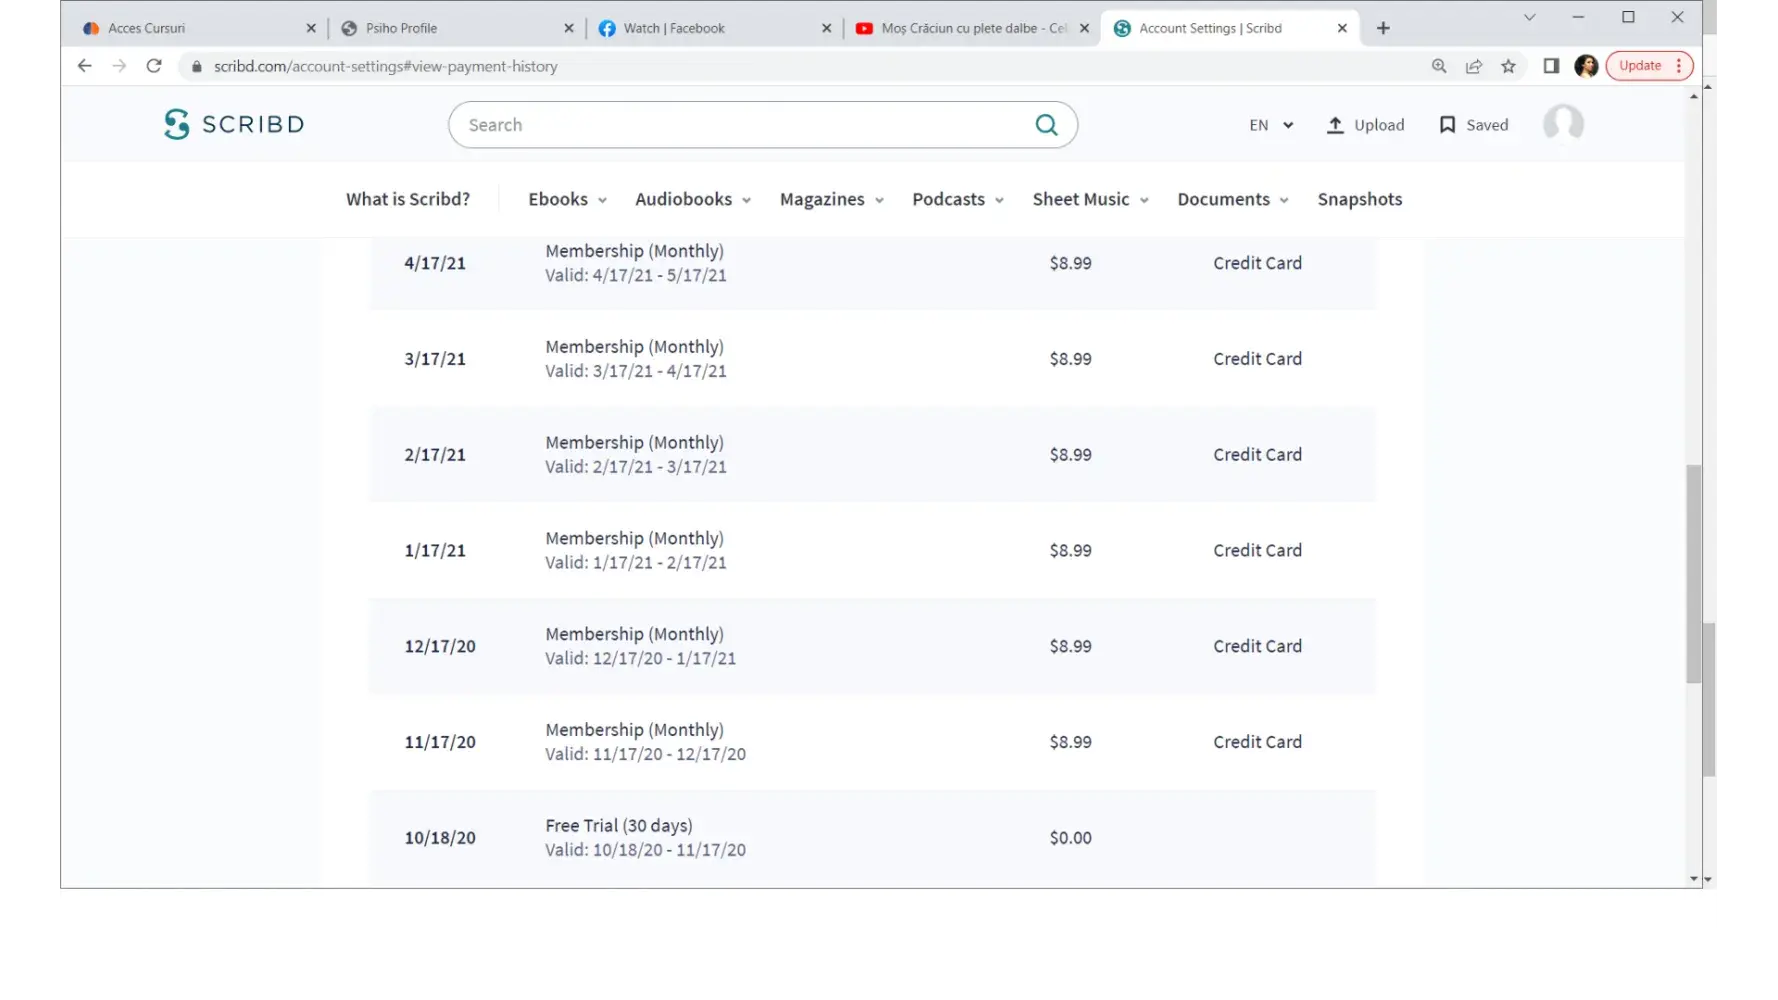The height and width of the screenshot is (1000, 1778).
Task: Open the Audiobooks dropdown
Action: tap(692, 199)
